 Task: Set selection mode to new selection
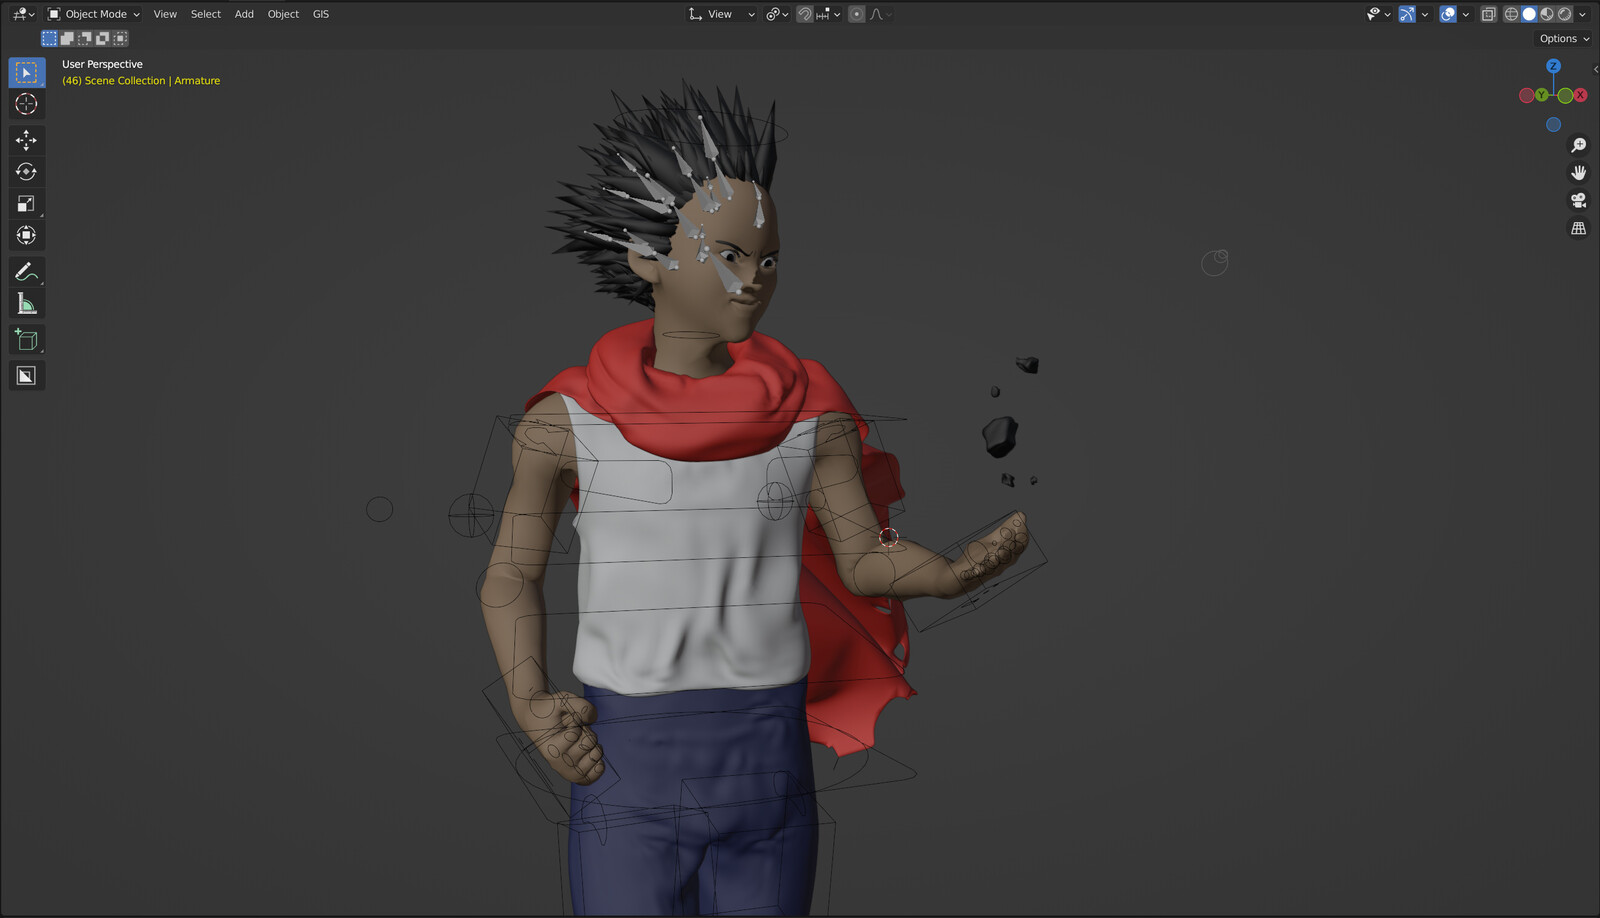48,38
